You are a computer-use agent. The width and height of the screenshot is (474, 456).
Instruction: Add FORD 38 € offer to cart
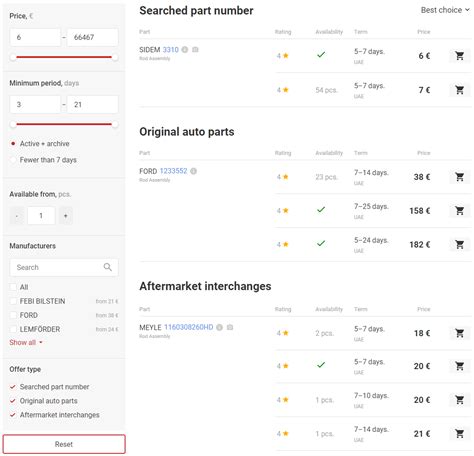pyautogui.click(x=459, y=177)
